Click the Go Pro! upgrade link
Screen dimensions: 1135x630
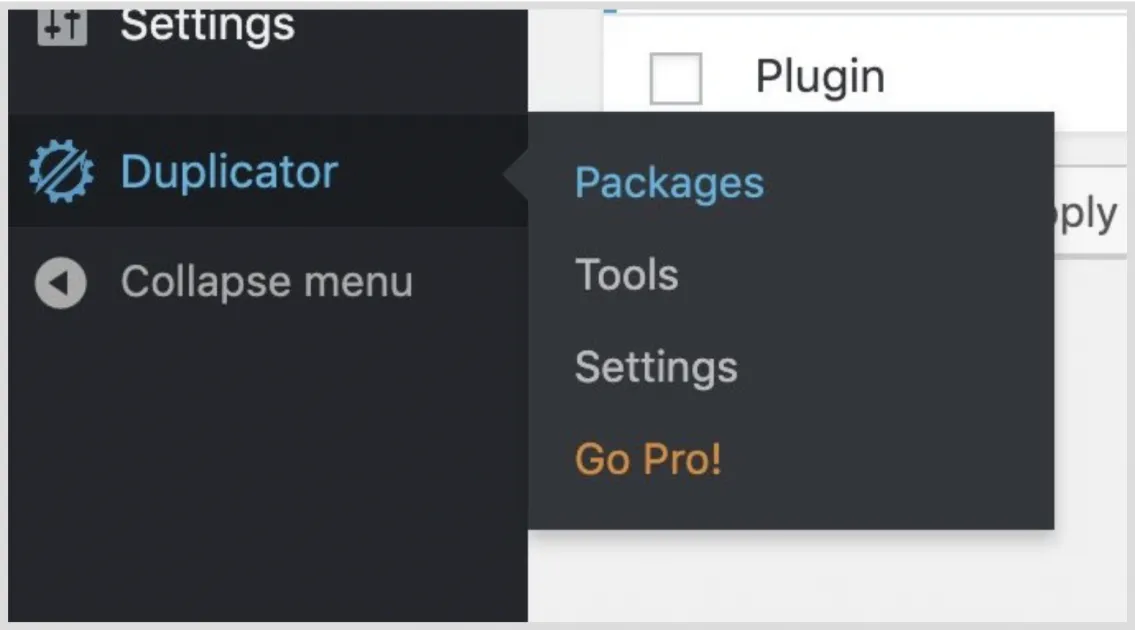tap(648, 460)
